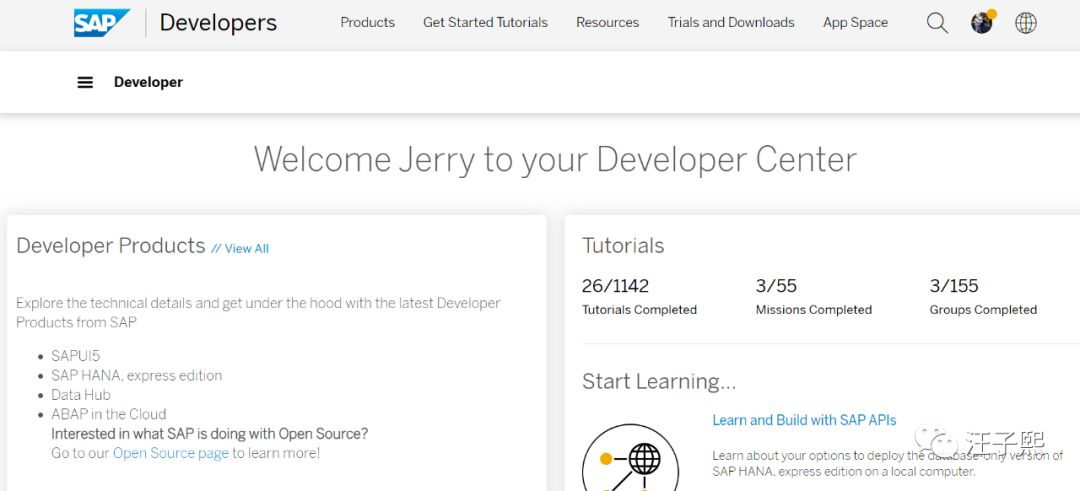Open the Open Source page link
This screenshot has height=491, width=1080.
171,453
